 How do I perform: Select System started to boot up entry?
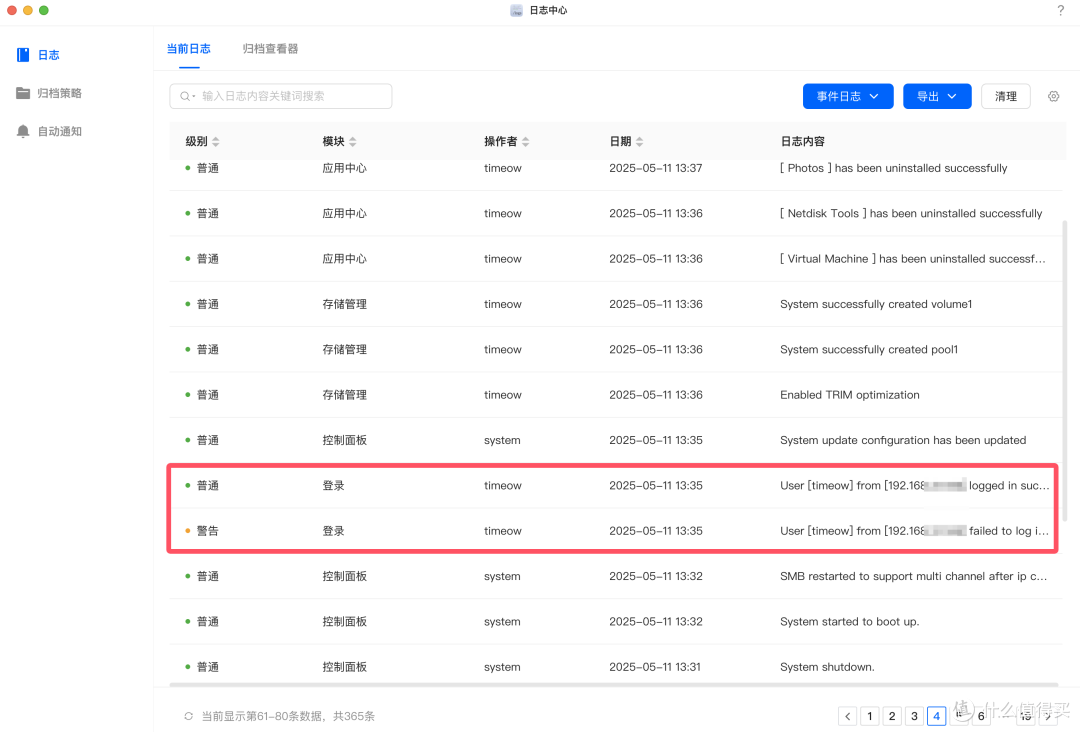pyautogui.click(x=615, y=622)
